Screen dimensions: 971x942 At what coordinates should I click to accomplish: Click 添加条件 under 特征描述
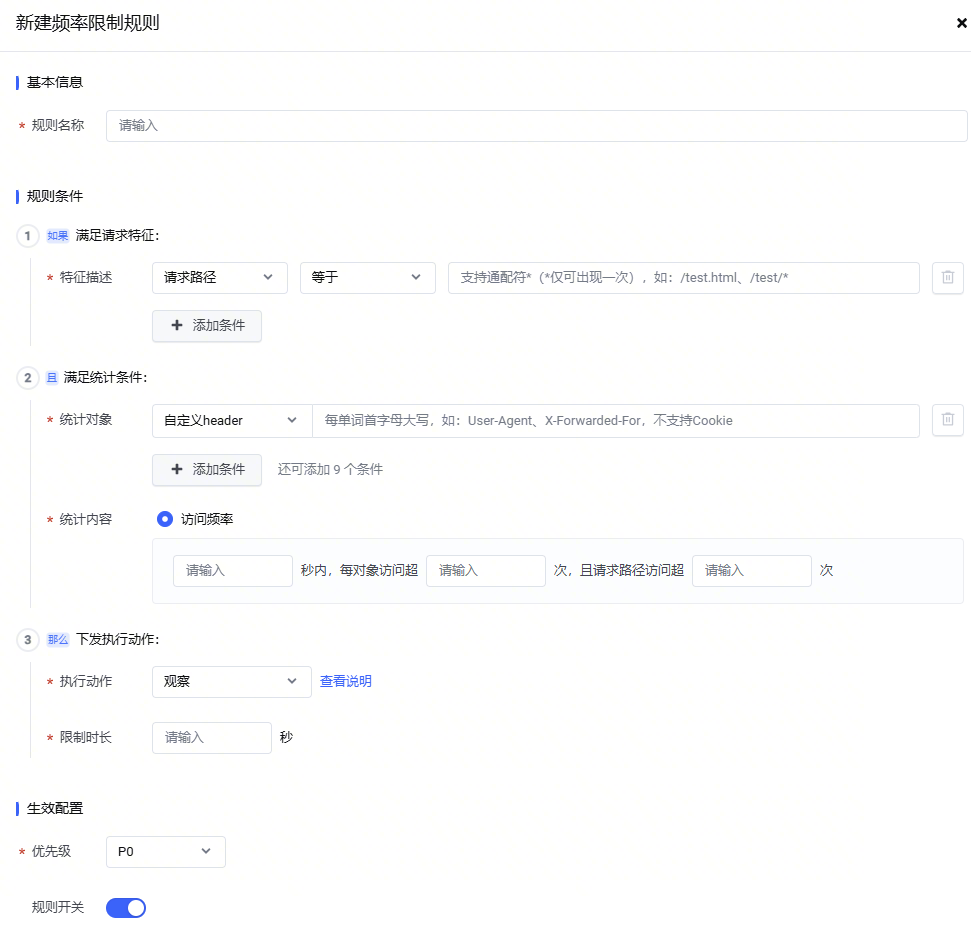[x=207, y=326]
